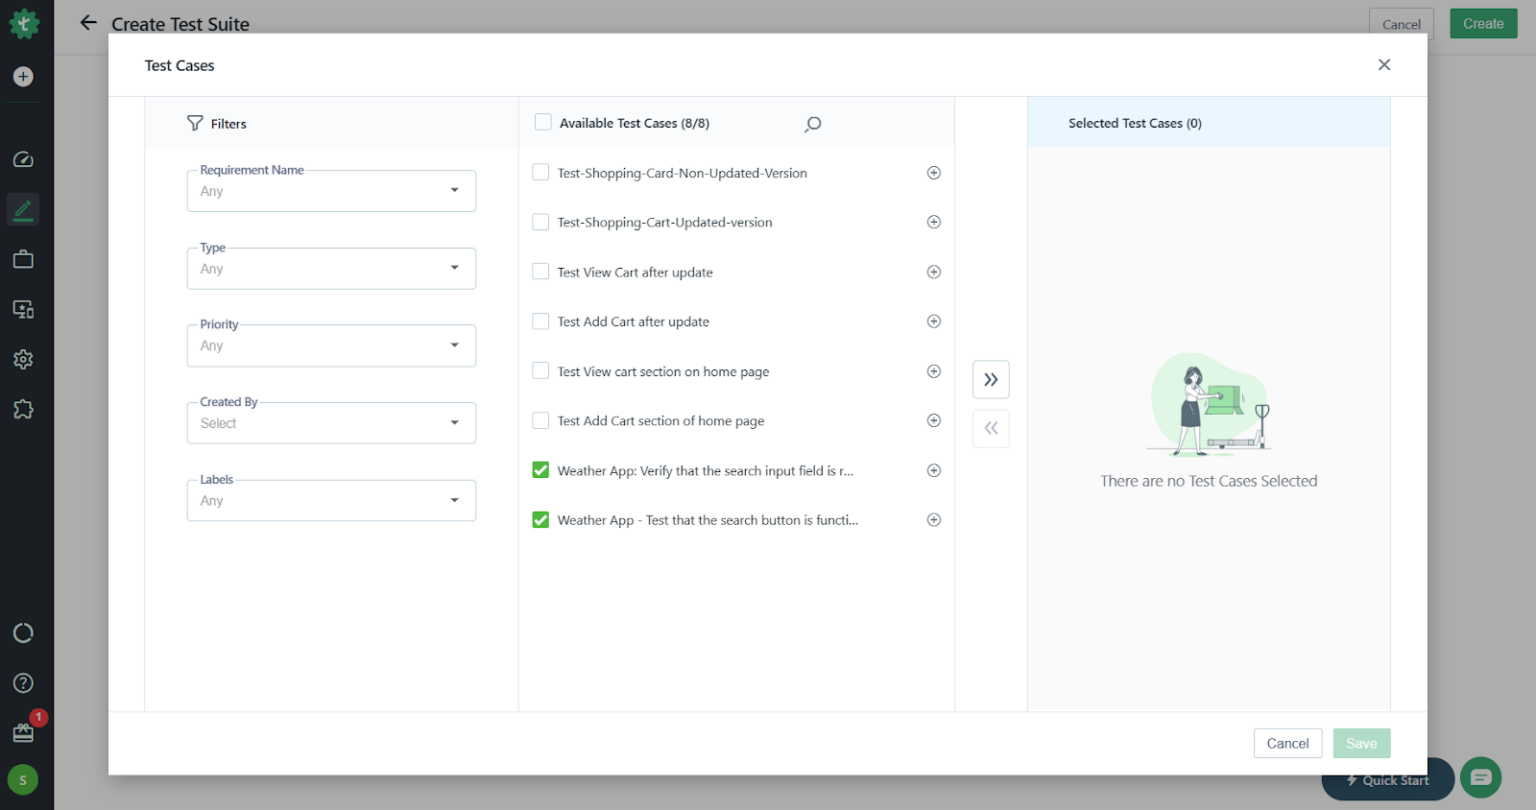The image size is (1536, 810).
Task: Move selected items right with double-chevron button
Action: coord(990,379)
